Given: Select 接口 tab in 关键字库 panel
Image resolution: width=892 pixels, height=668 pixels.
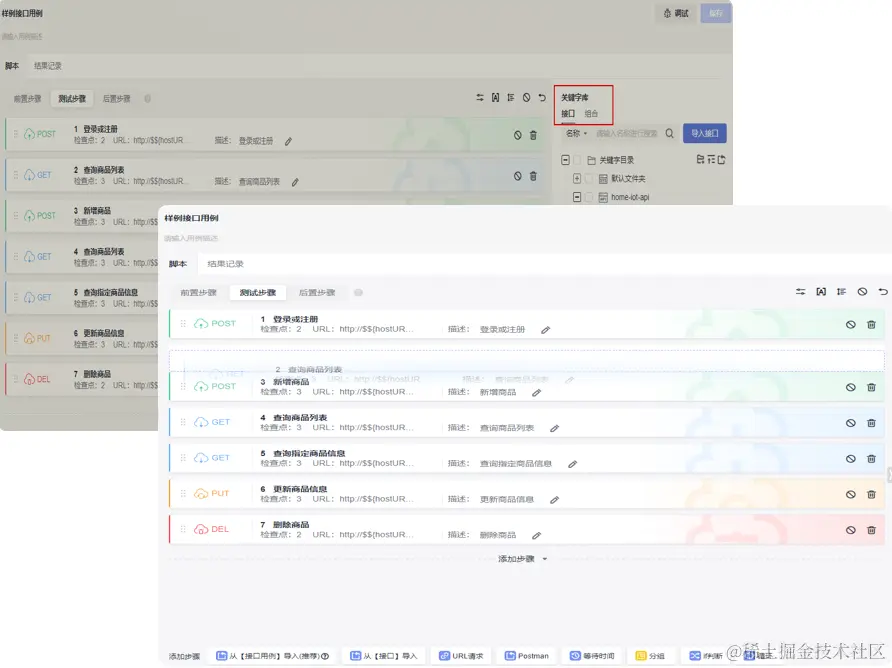Looking at the screenshot, I should pos(568,113).
